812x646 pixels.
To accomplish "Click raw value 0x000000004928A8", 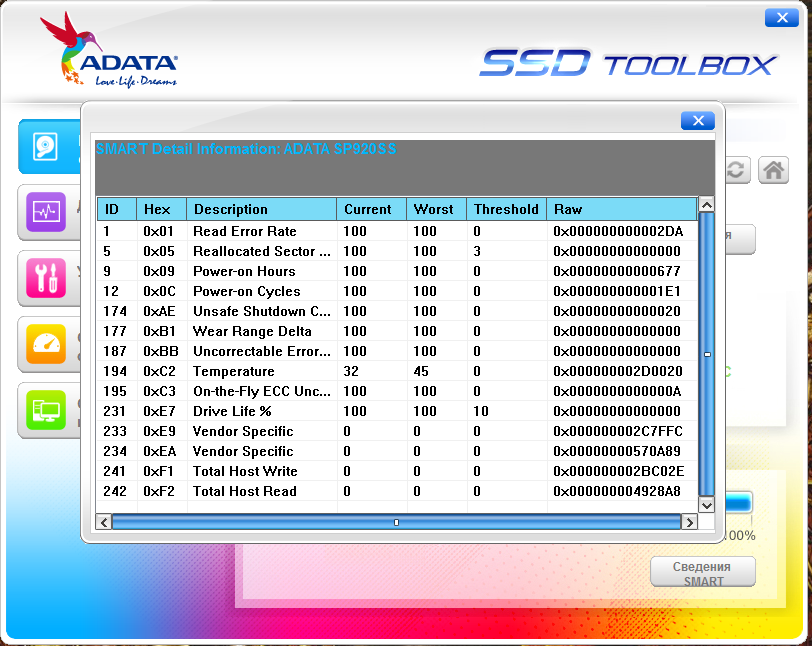I will click(617, 491).
